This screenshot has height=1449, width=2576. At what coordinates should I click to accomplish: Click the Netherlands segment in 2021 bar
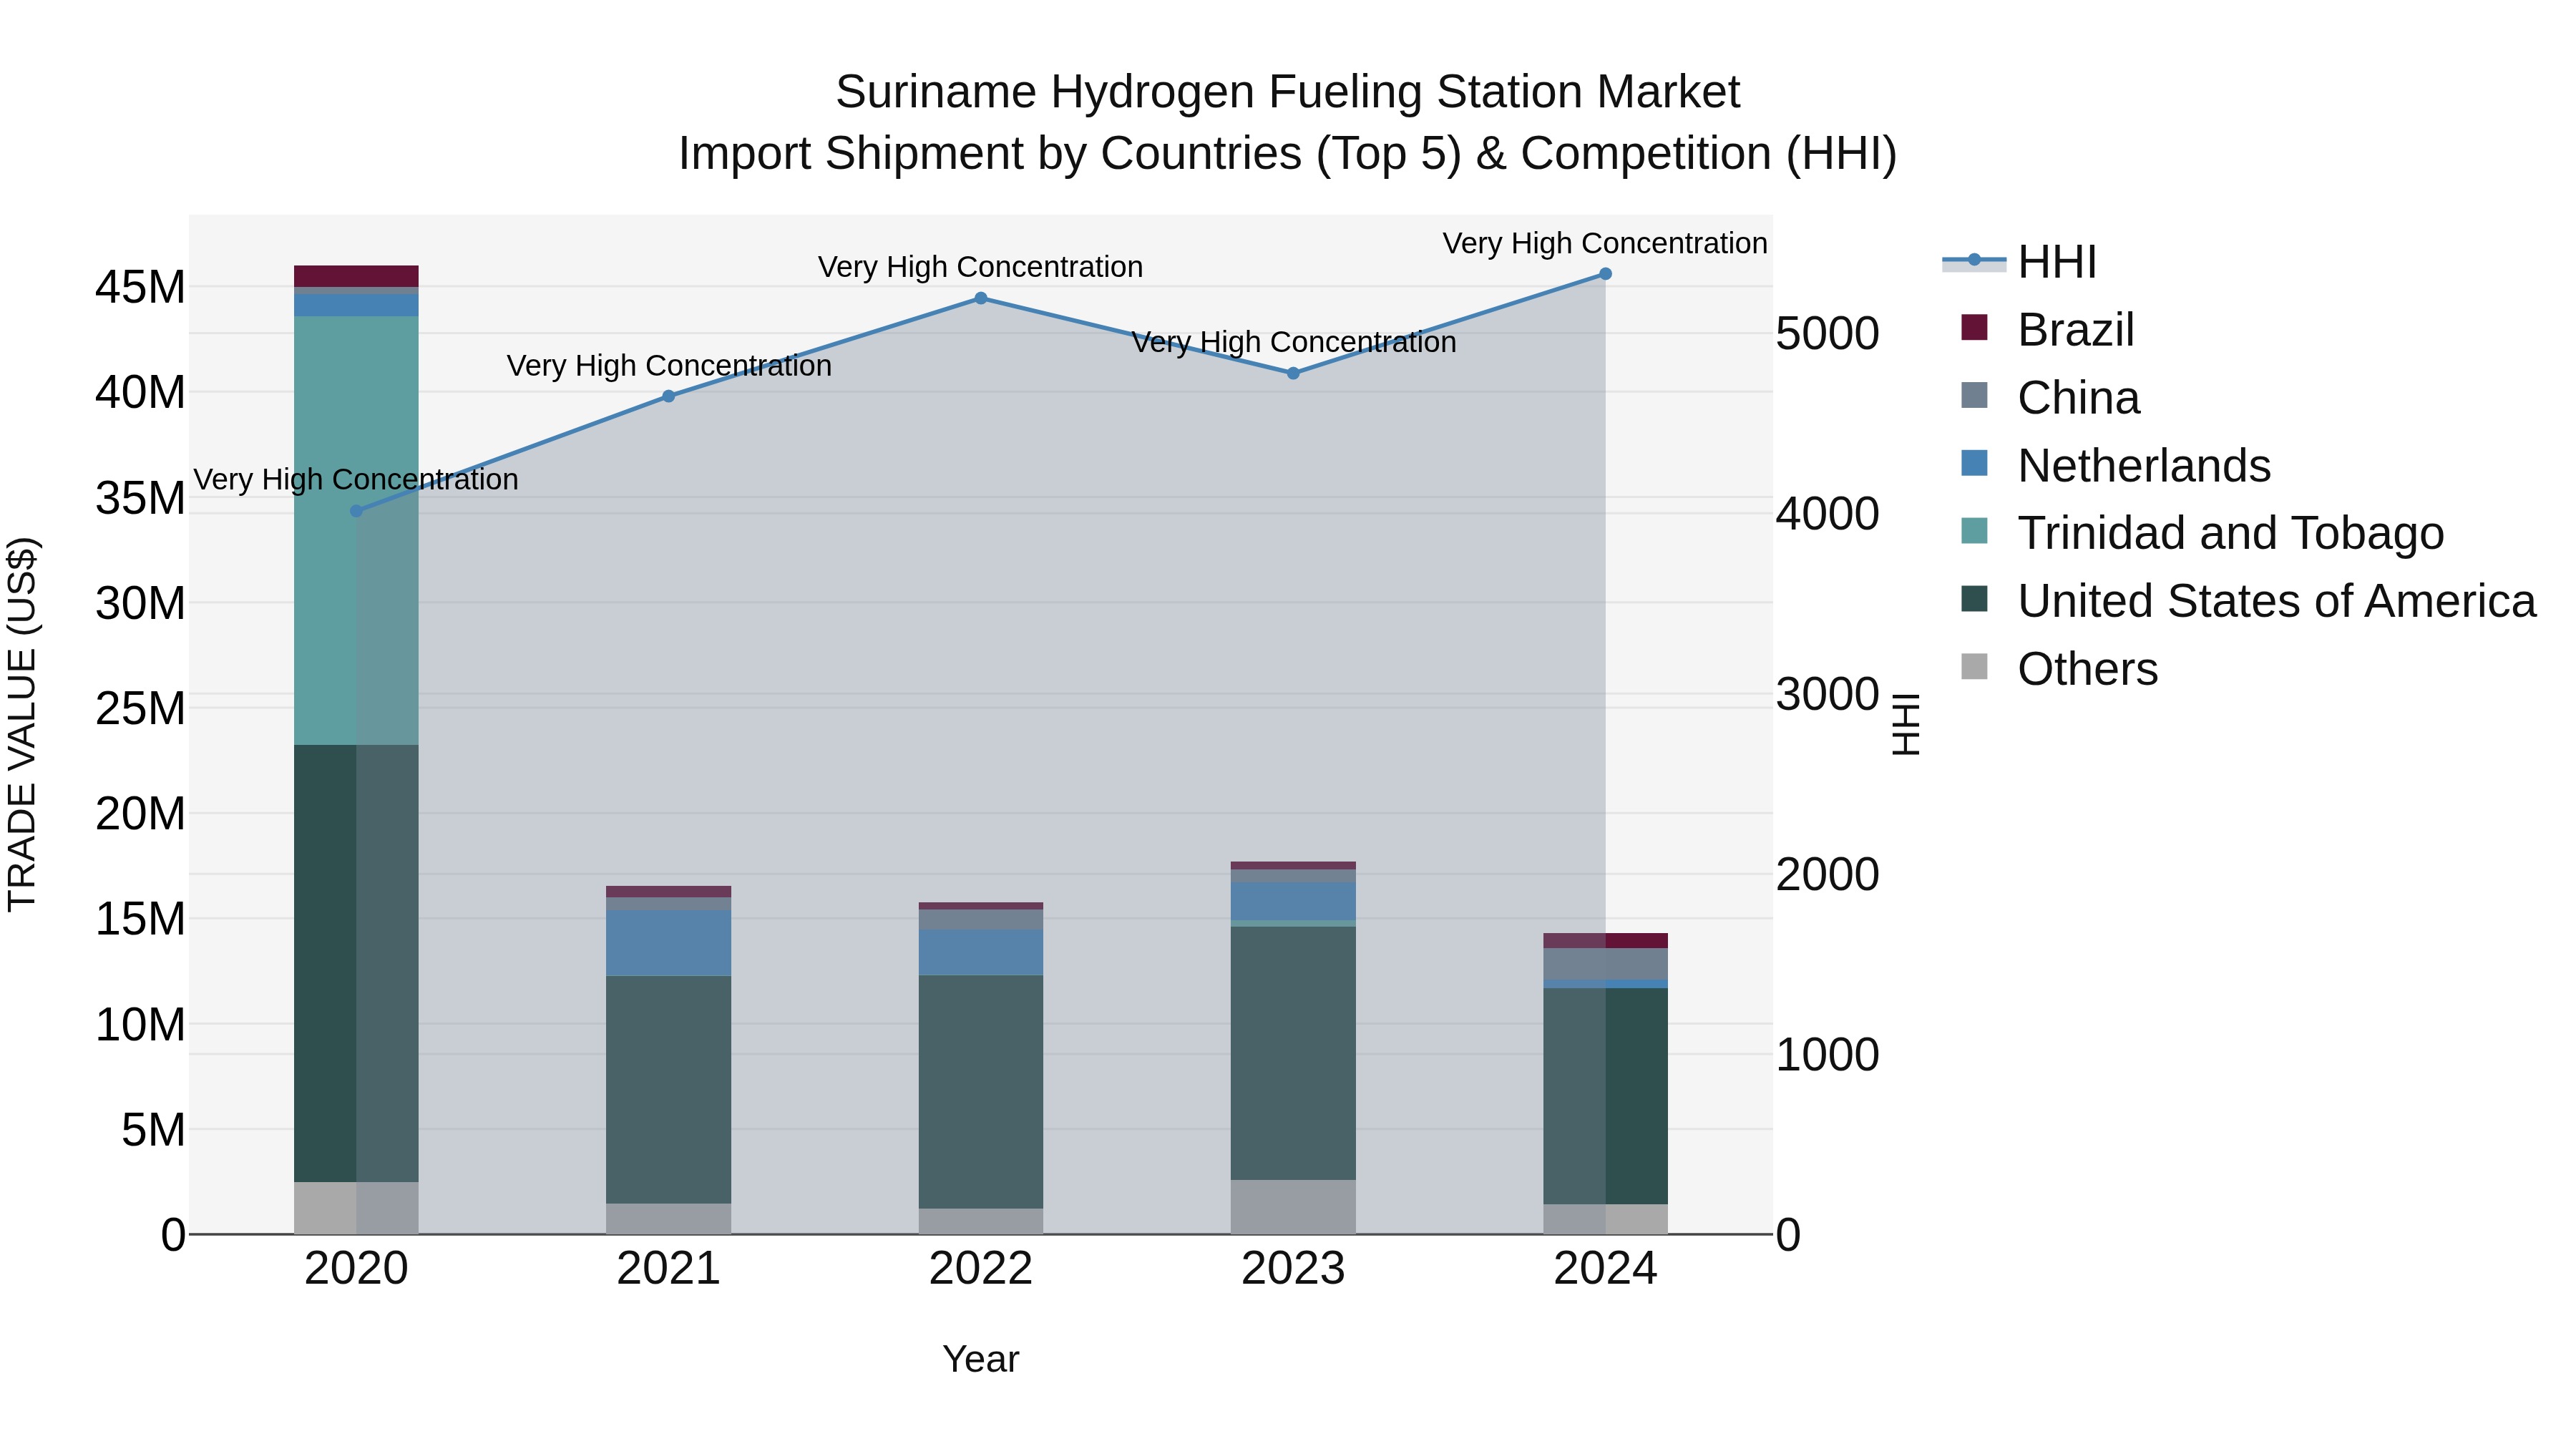tap(669, 942)
